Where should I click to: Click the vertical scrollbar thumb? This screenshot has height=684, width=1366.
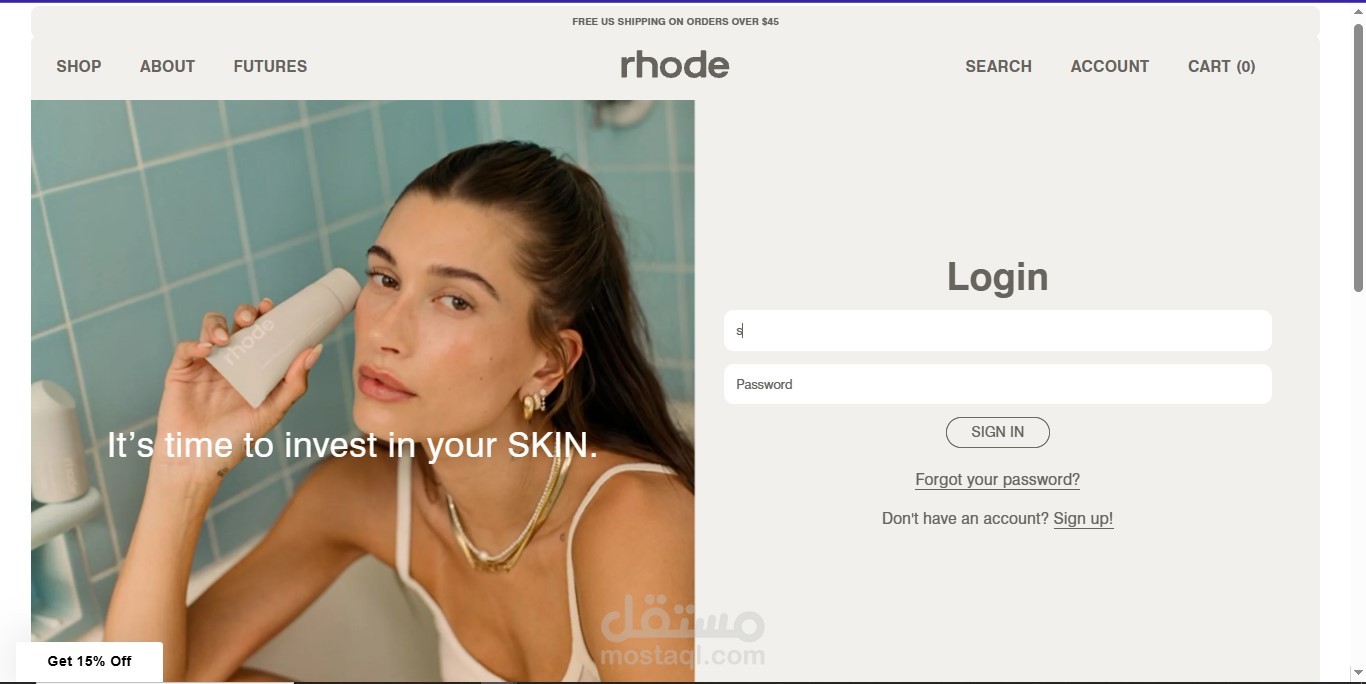[1358, 157]
